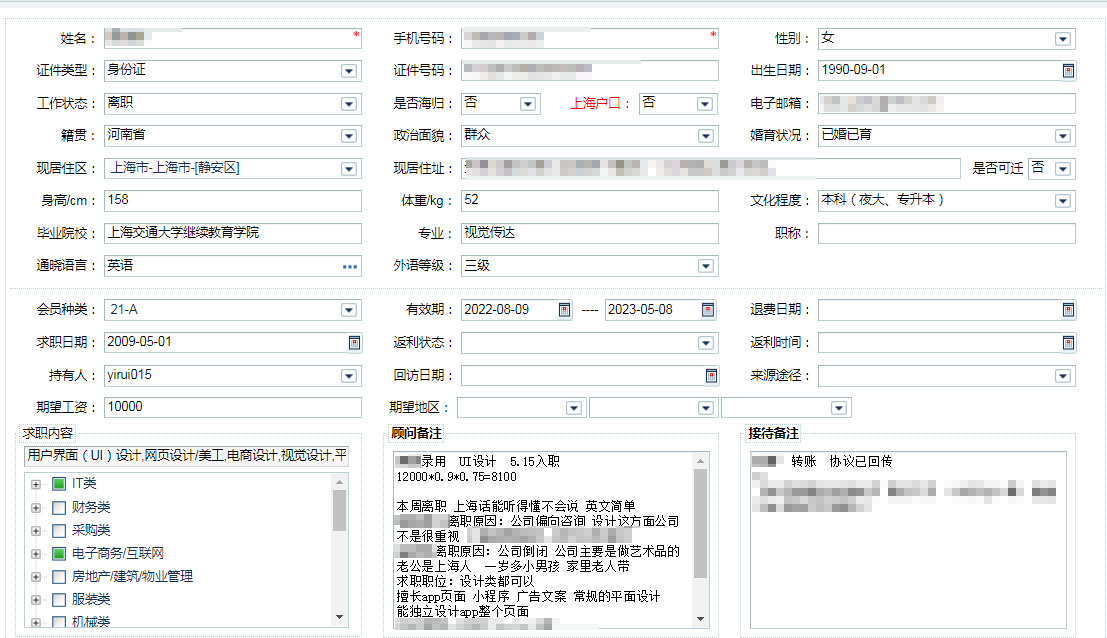Click scroll-down arrow of 顾问备注 box

pos(700,619)
